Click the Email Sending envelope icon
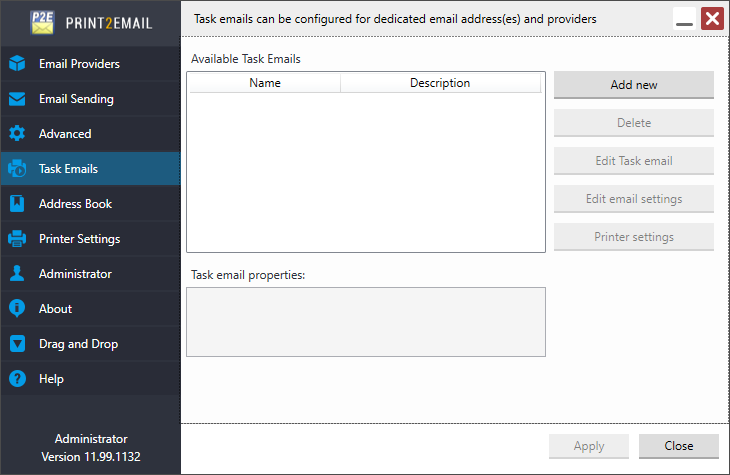 (17, 99)
